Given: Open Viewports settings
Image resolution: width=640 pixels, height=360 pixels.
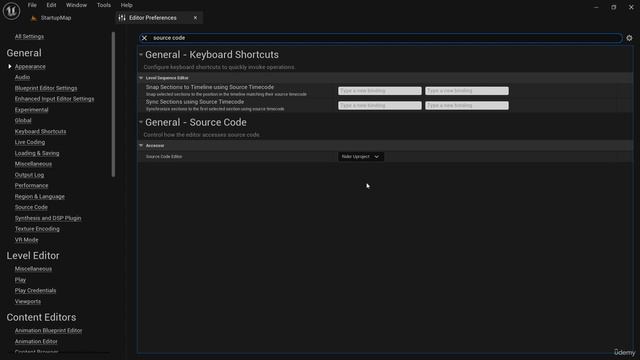Looking at the screenshot, I should point(28,302).
